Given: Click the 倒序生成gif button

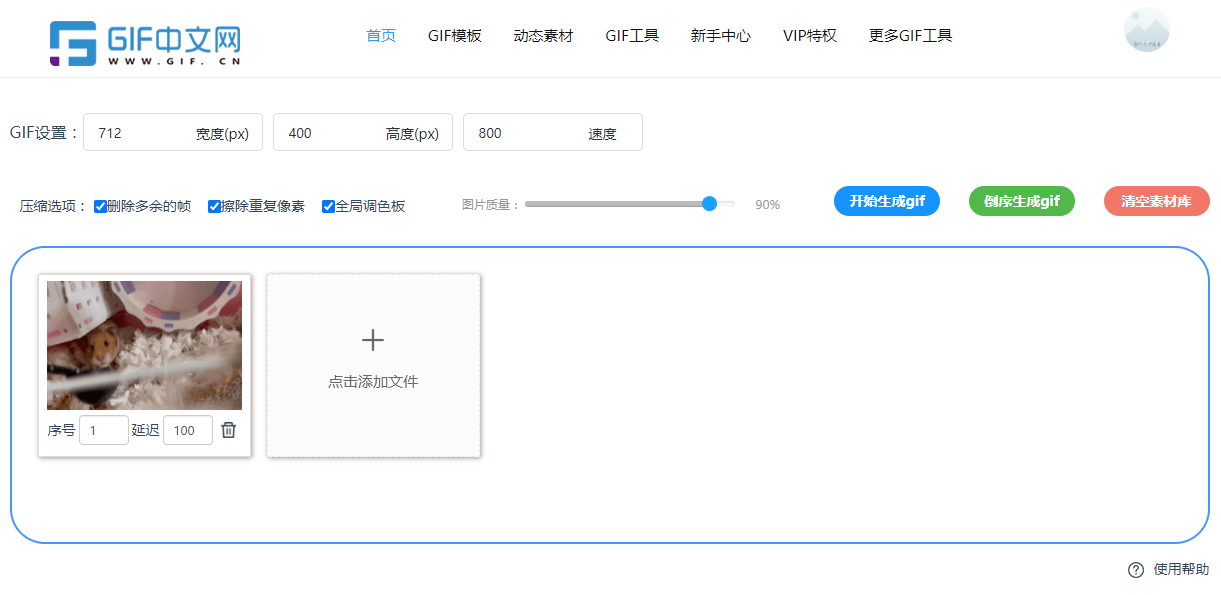Looking at the screenshot, I should pyautogui.click(x=1022, y=201).
